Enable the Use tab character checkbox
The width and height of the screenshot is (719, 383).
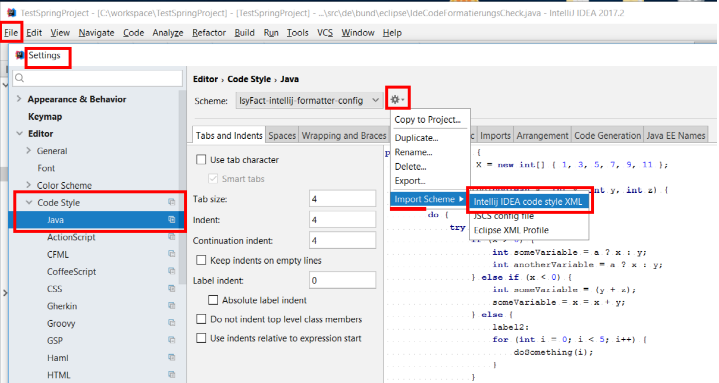201,160
